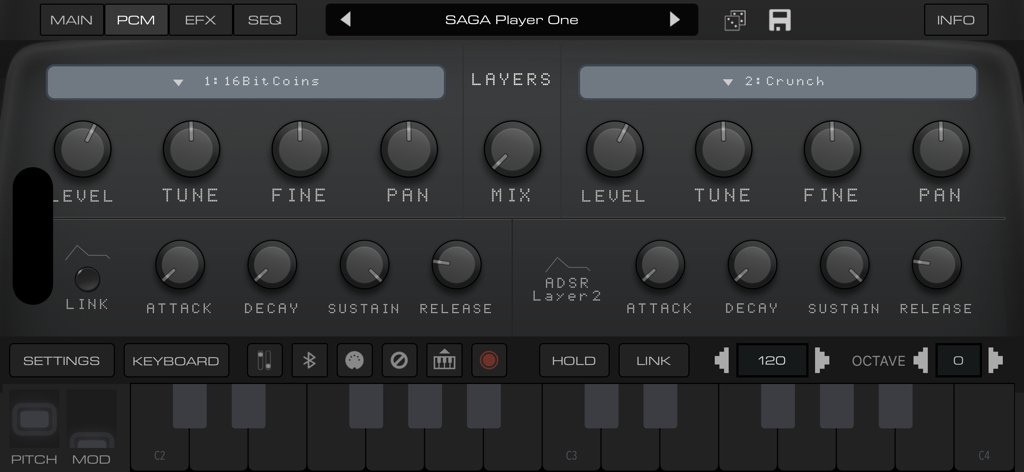
Task: Open Bluetooth MIDI settings
Action: 310,360
